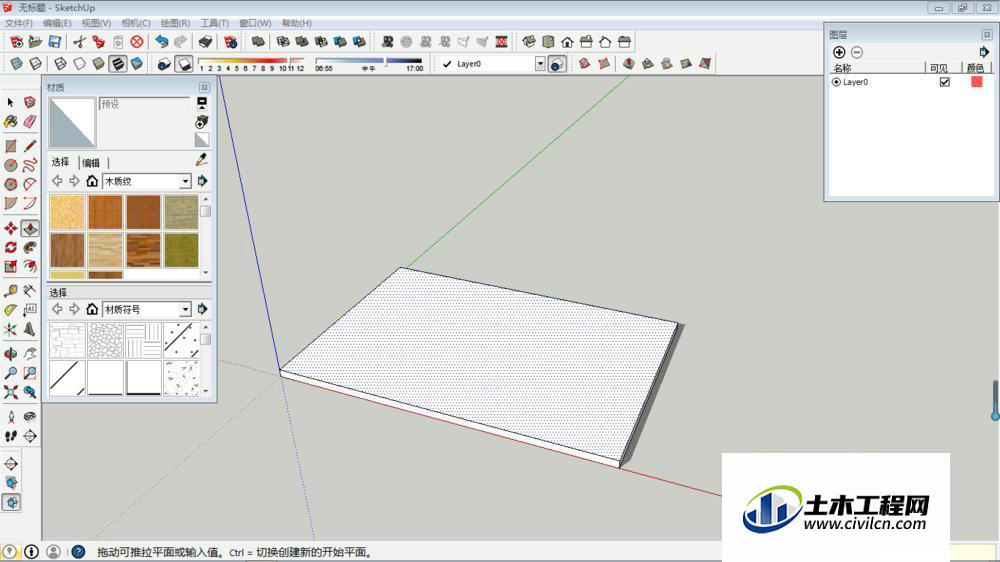Image resolution: width=1000 pixels, height=562 pixels.
Task: Pick the 3D Text tool
Action: [x=30, y=329]
